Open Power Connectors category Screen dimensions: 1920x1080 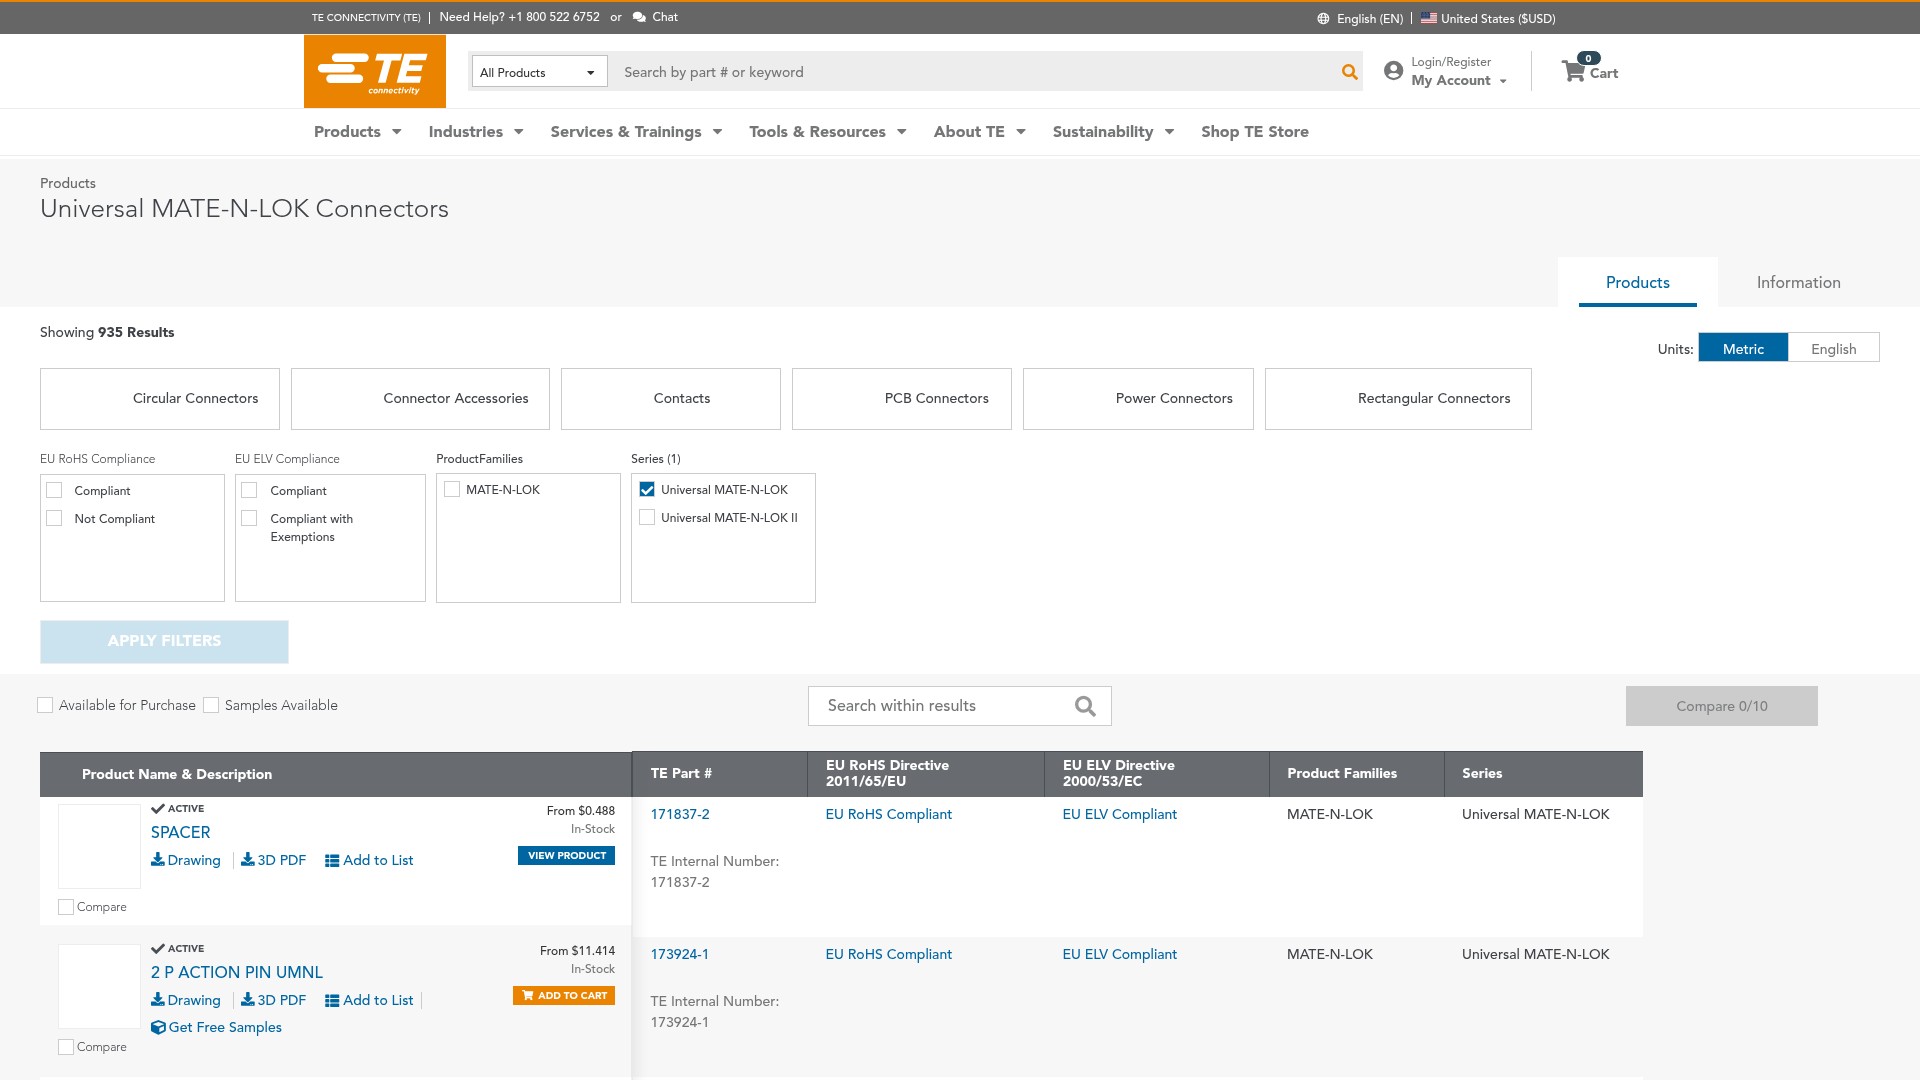point(1138,399)
